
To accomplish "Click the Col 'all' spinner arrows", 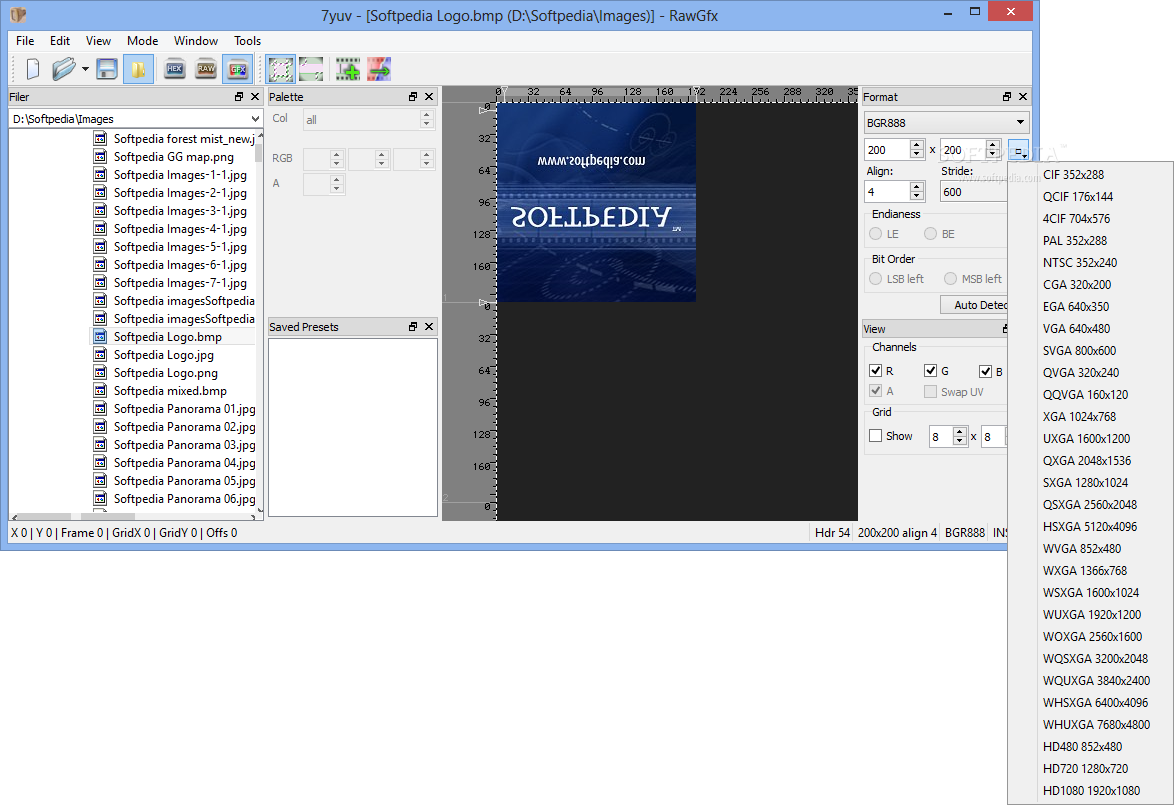I will (x=426, y=120).
